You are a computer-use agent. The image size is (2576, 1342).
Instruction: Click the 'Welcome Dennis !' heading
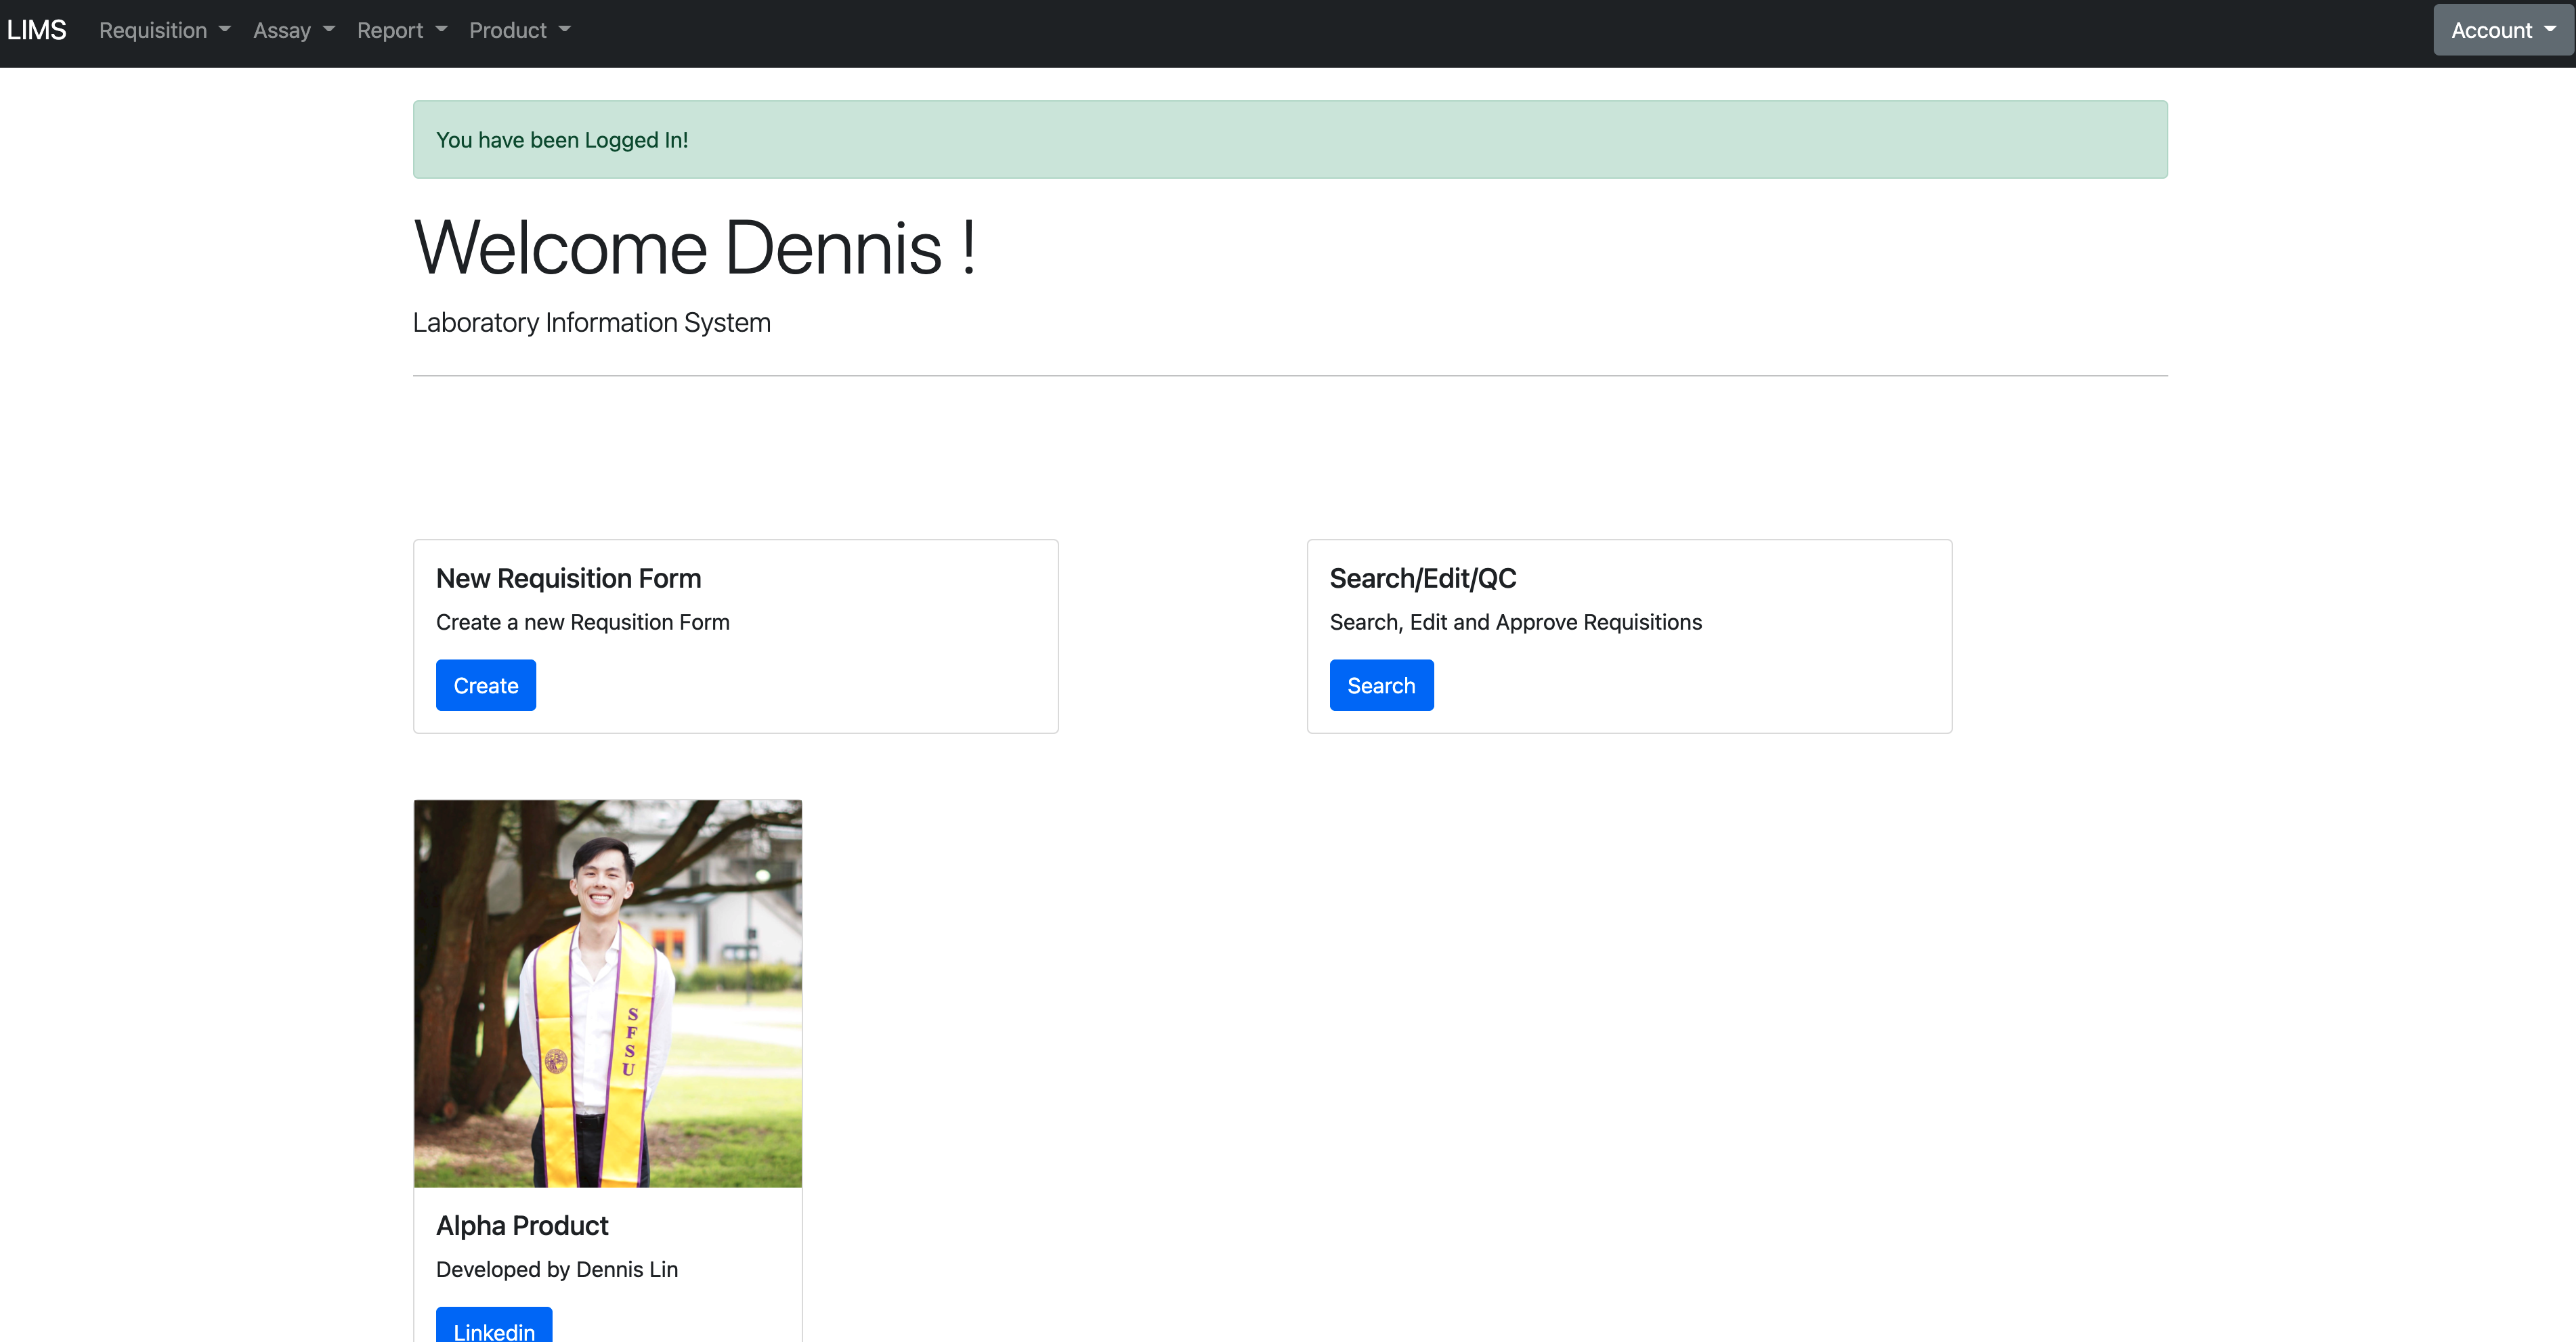[695, 247]
